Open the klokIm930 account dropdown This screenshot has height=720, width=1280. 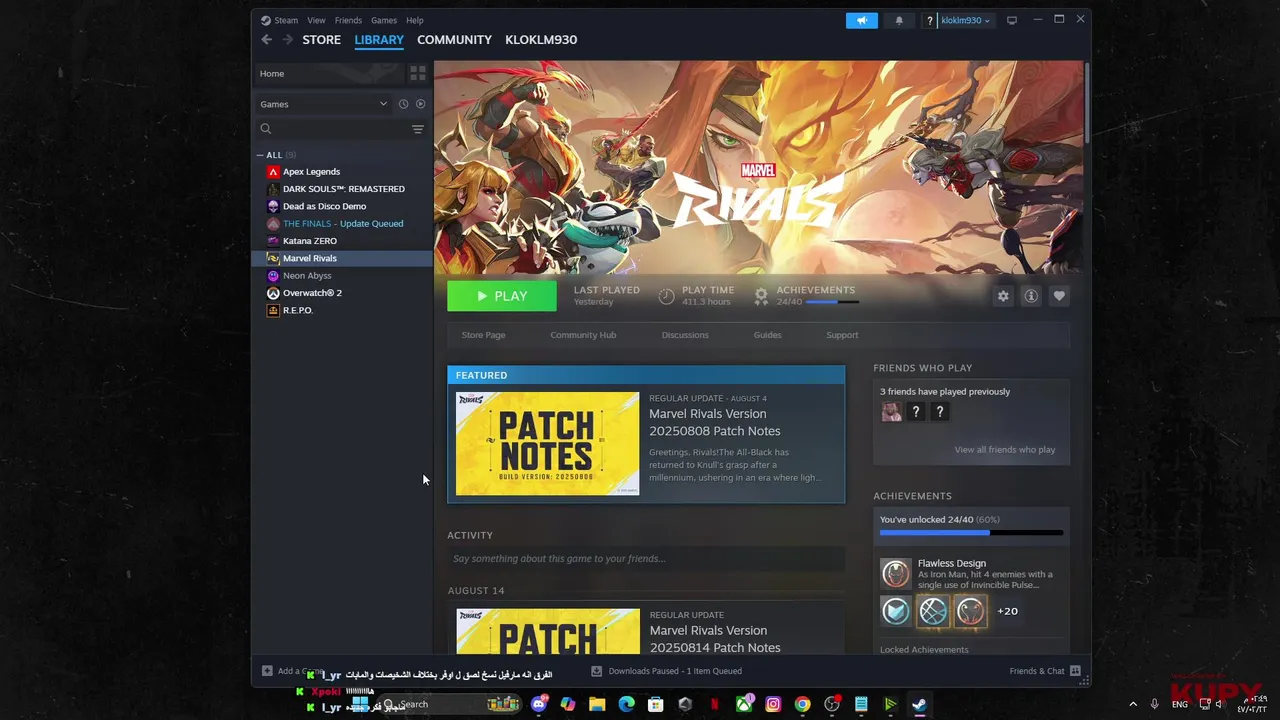tap(965, 20)
